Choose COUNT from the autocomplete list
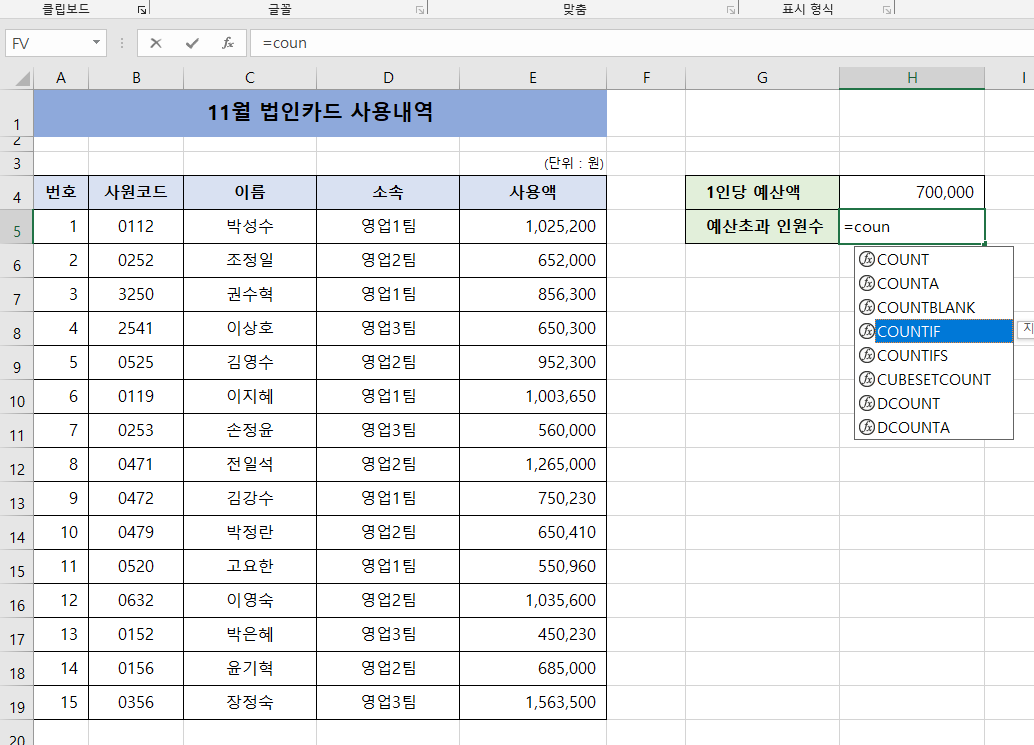The image size is (1034, 745). tap(934, 260)
